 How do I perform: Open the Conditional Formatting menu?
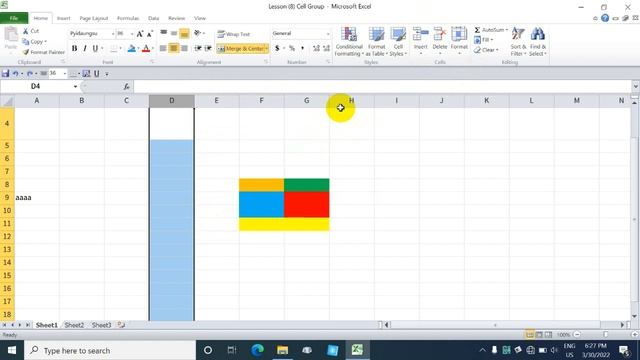pos(349,42)
